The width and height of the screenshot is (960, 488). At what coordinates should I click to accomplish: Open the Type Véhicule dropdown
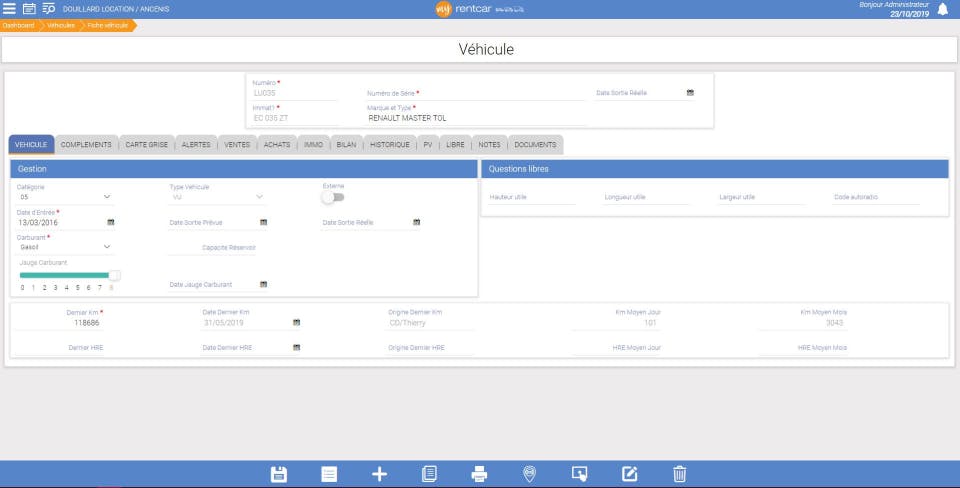pos(217,197)
